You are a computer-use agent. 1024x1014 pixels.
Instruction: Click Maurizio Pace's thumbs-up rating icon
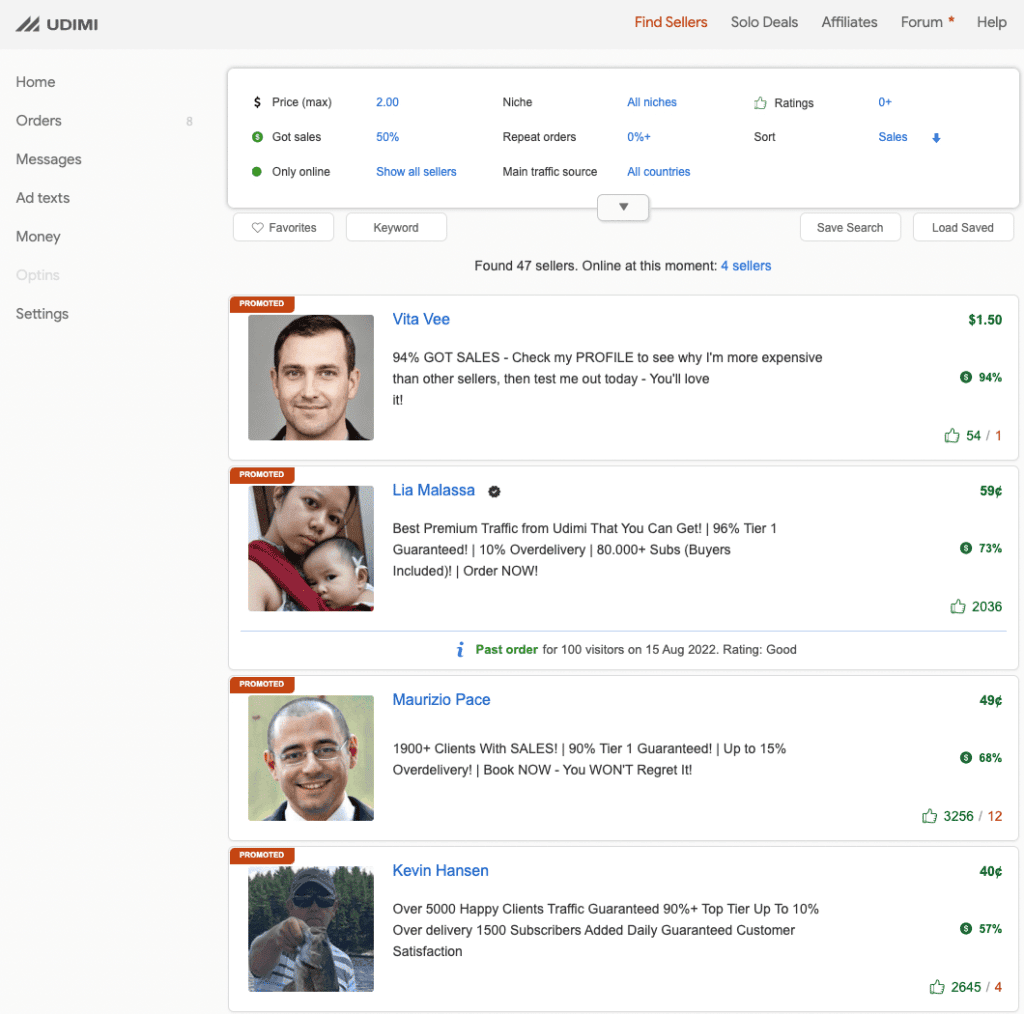[x=929, y=816]
